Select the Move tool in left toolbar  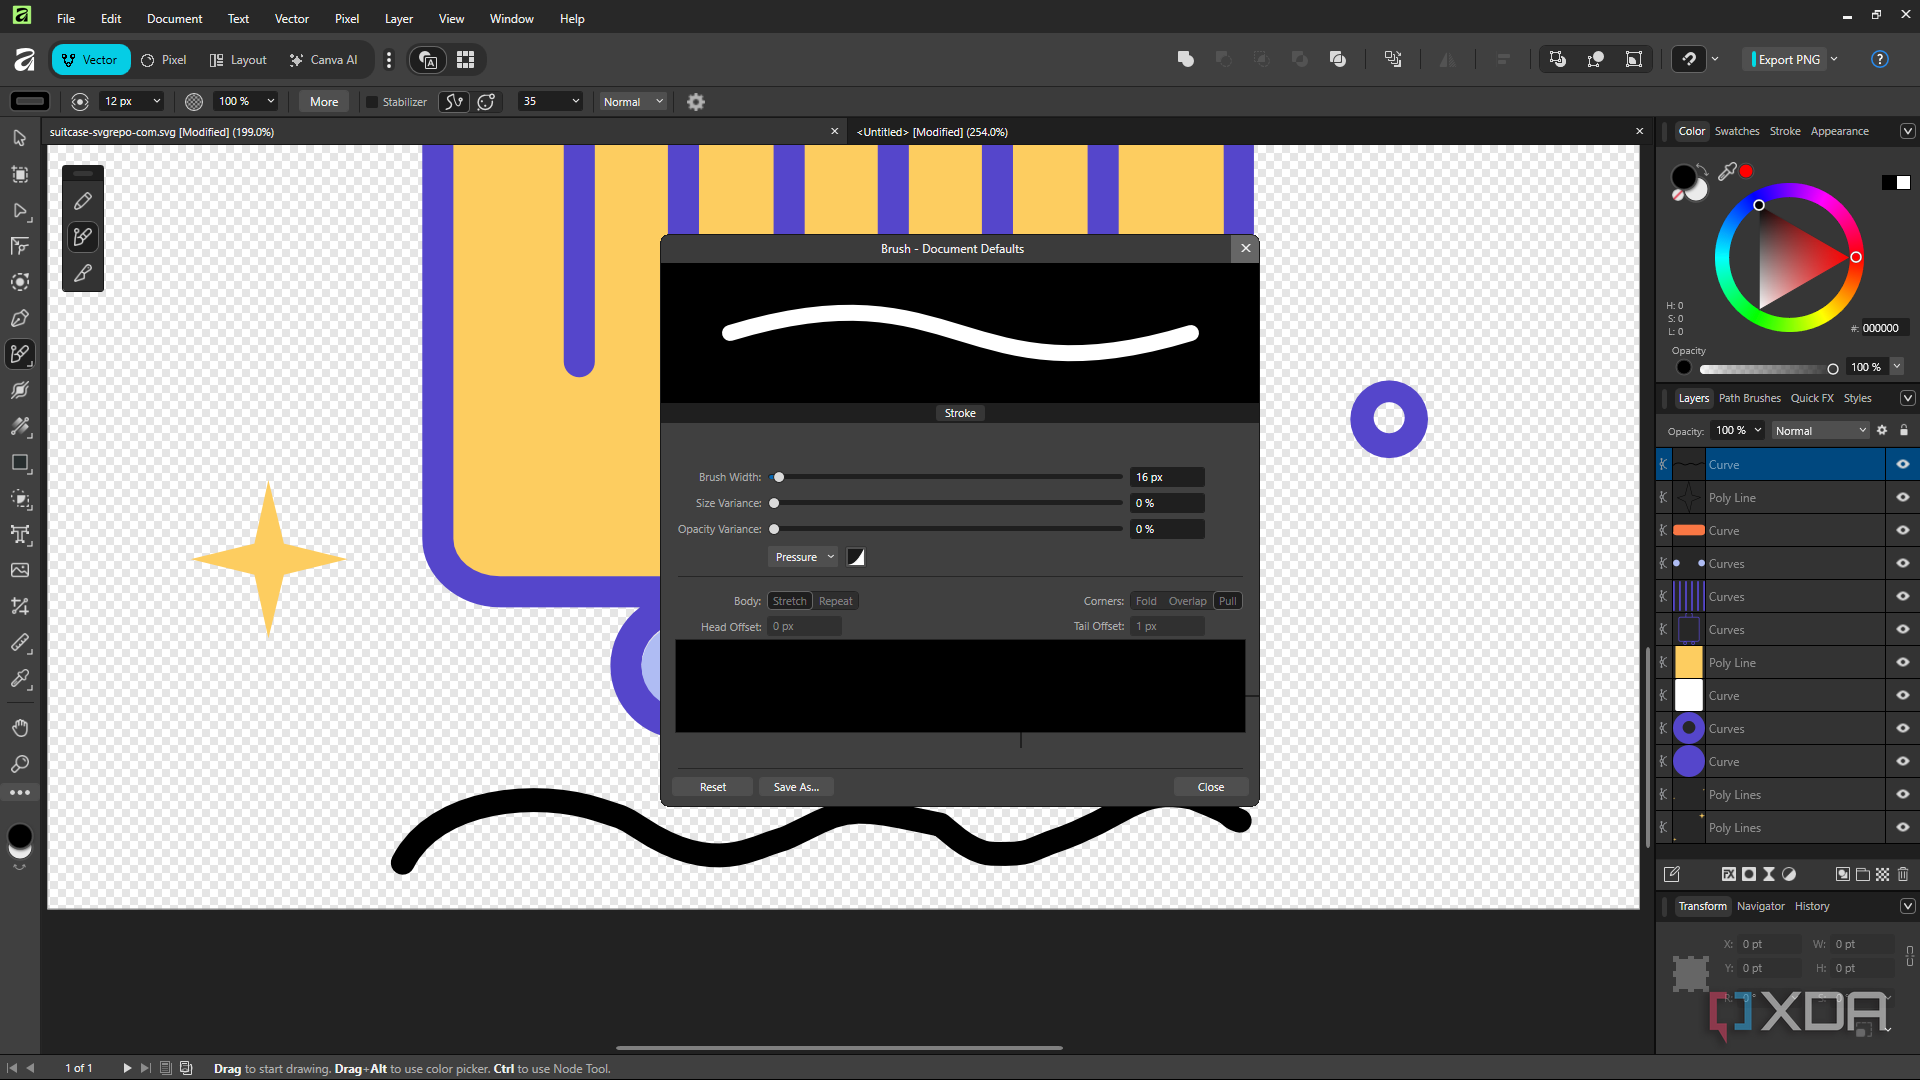tap(19, 138)
